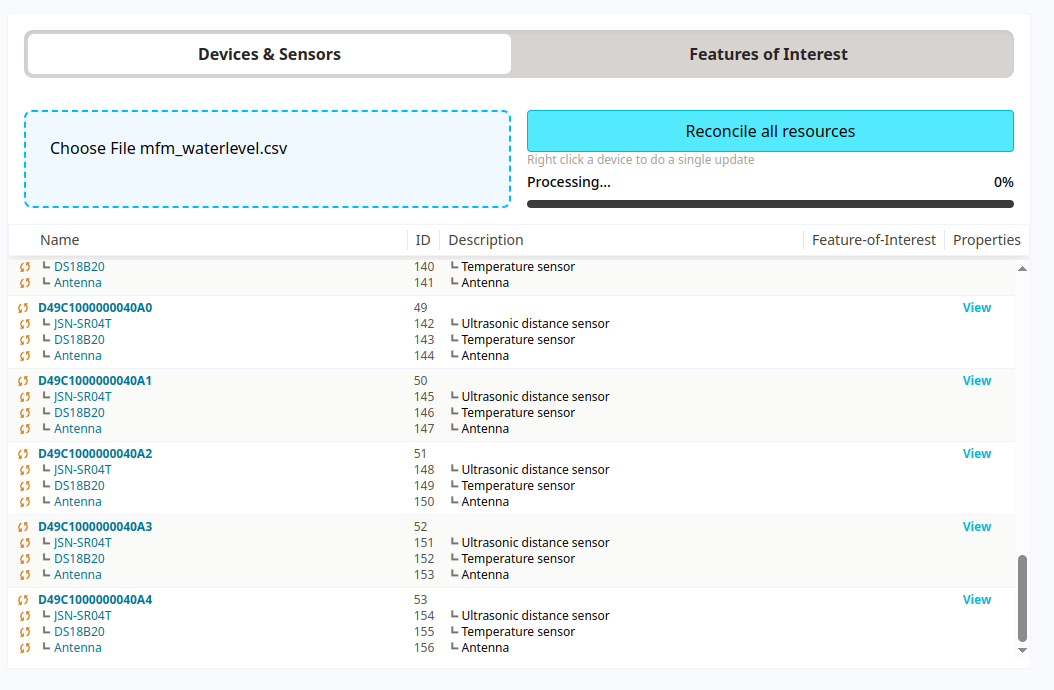Click the sync icon beside device D49C1000000040A4
The height and width of the screenshot is (690, 1054).
(x=24, y=600)
